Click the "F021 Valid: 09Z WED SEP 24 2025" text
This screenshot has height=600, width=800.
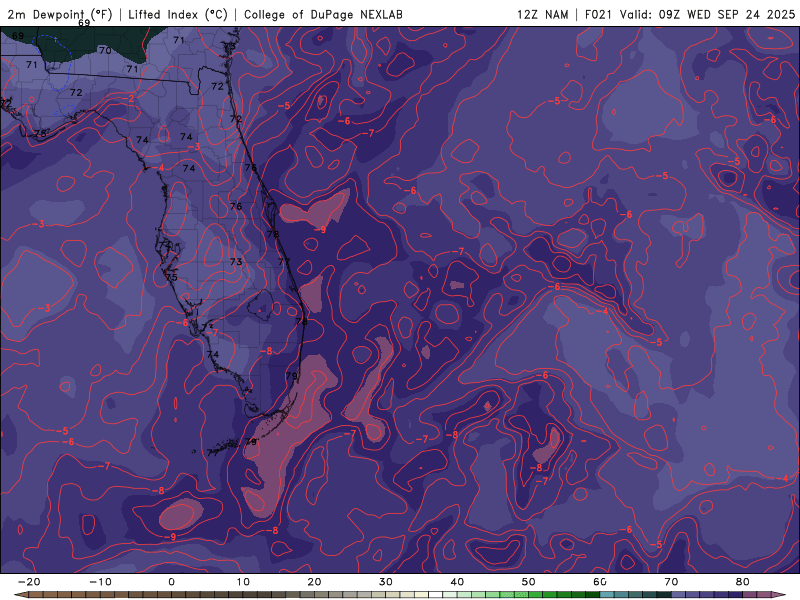[x=690, y=14]
